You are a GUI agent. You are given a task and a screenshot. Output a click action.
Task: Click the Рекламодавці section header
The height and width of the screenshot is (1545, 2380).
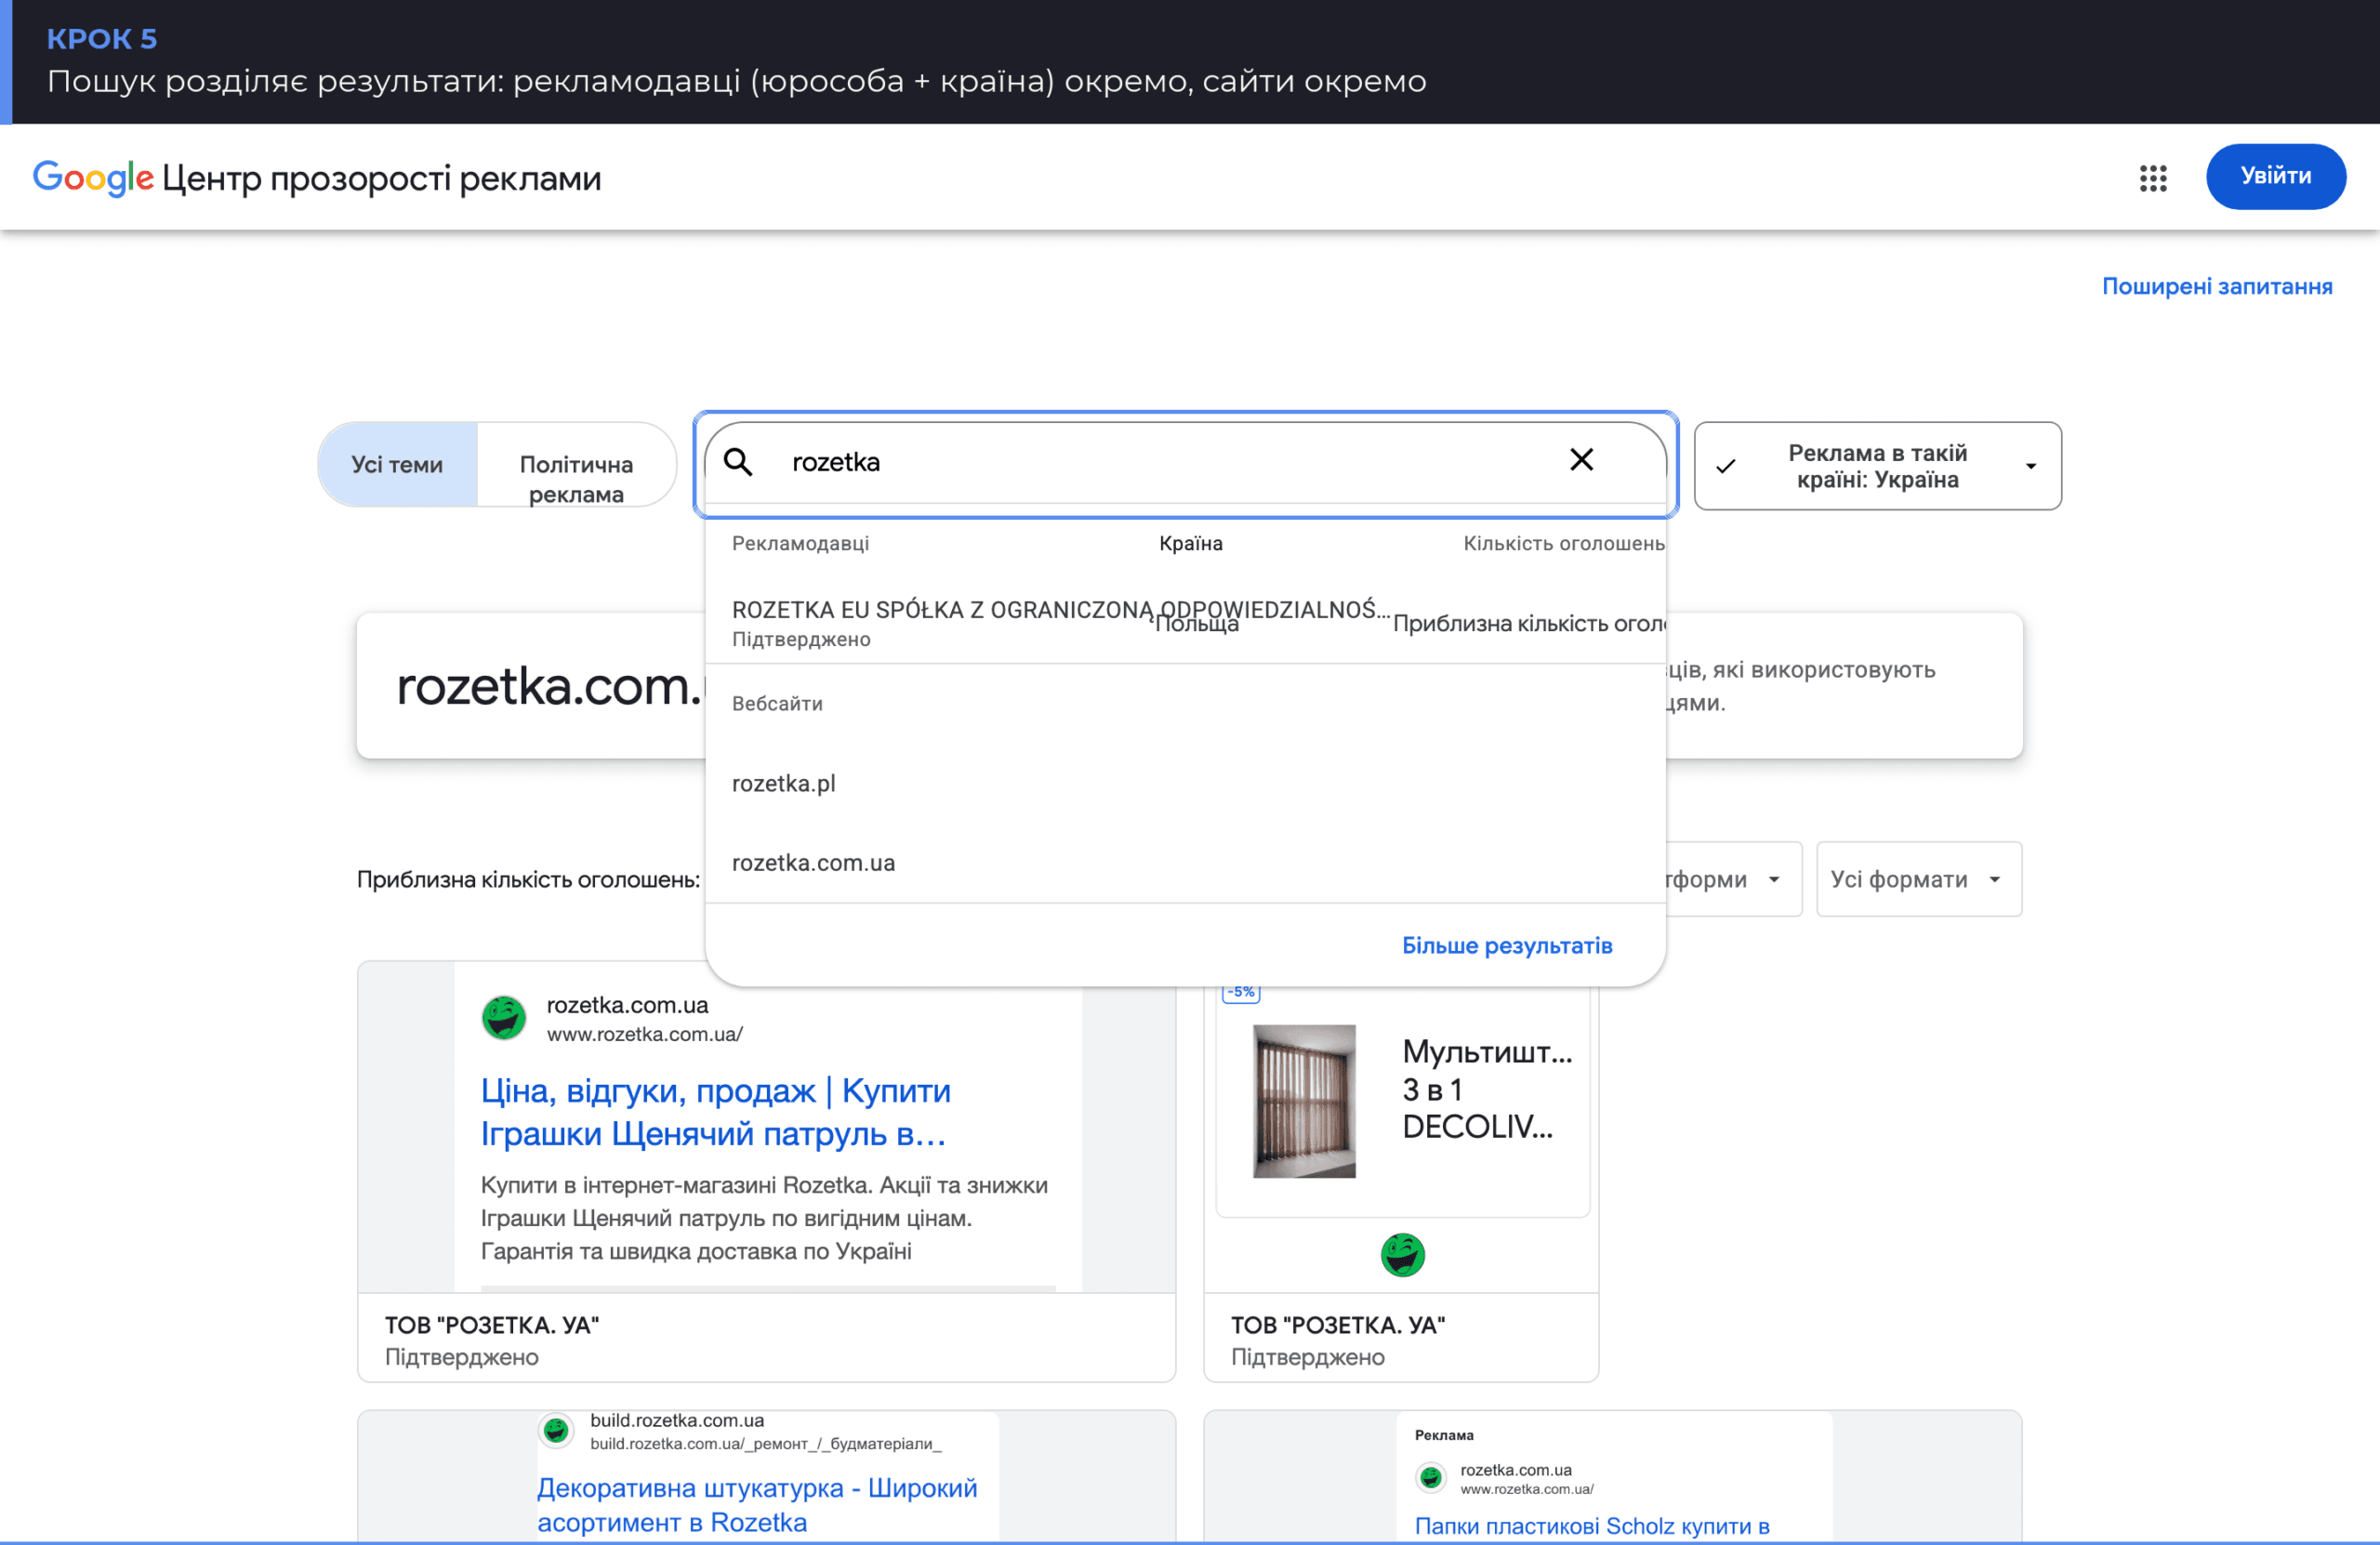pyautogui.click(x=800, y=544)
